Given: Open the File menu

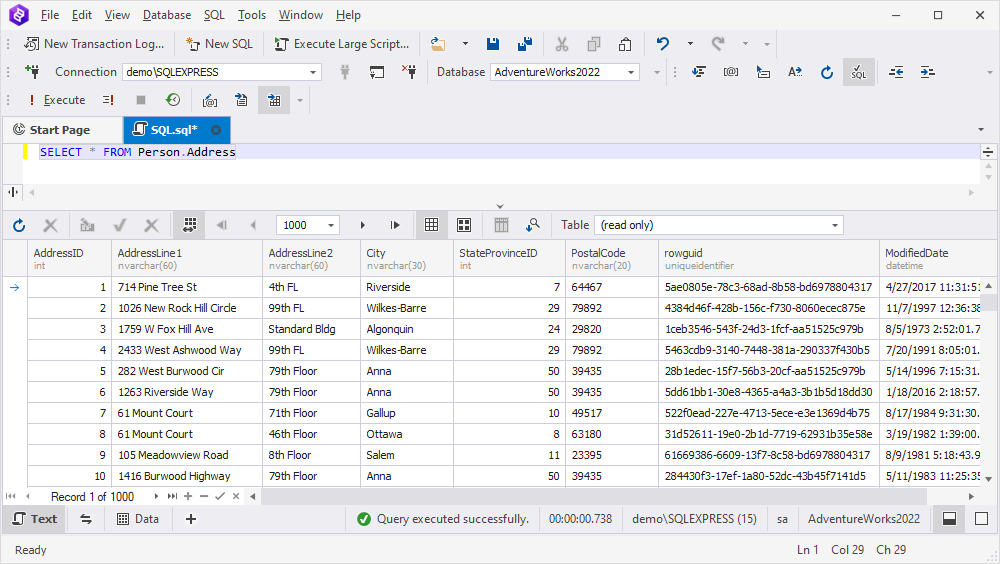Looking at the screenshot, I should point(49,15).
